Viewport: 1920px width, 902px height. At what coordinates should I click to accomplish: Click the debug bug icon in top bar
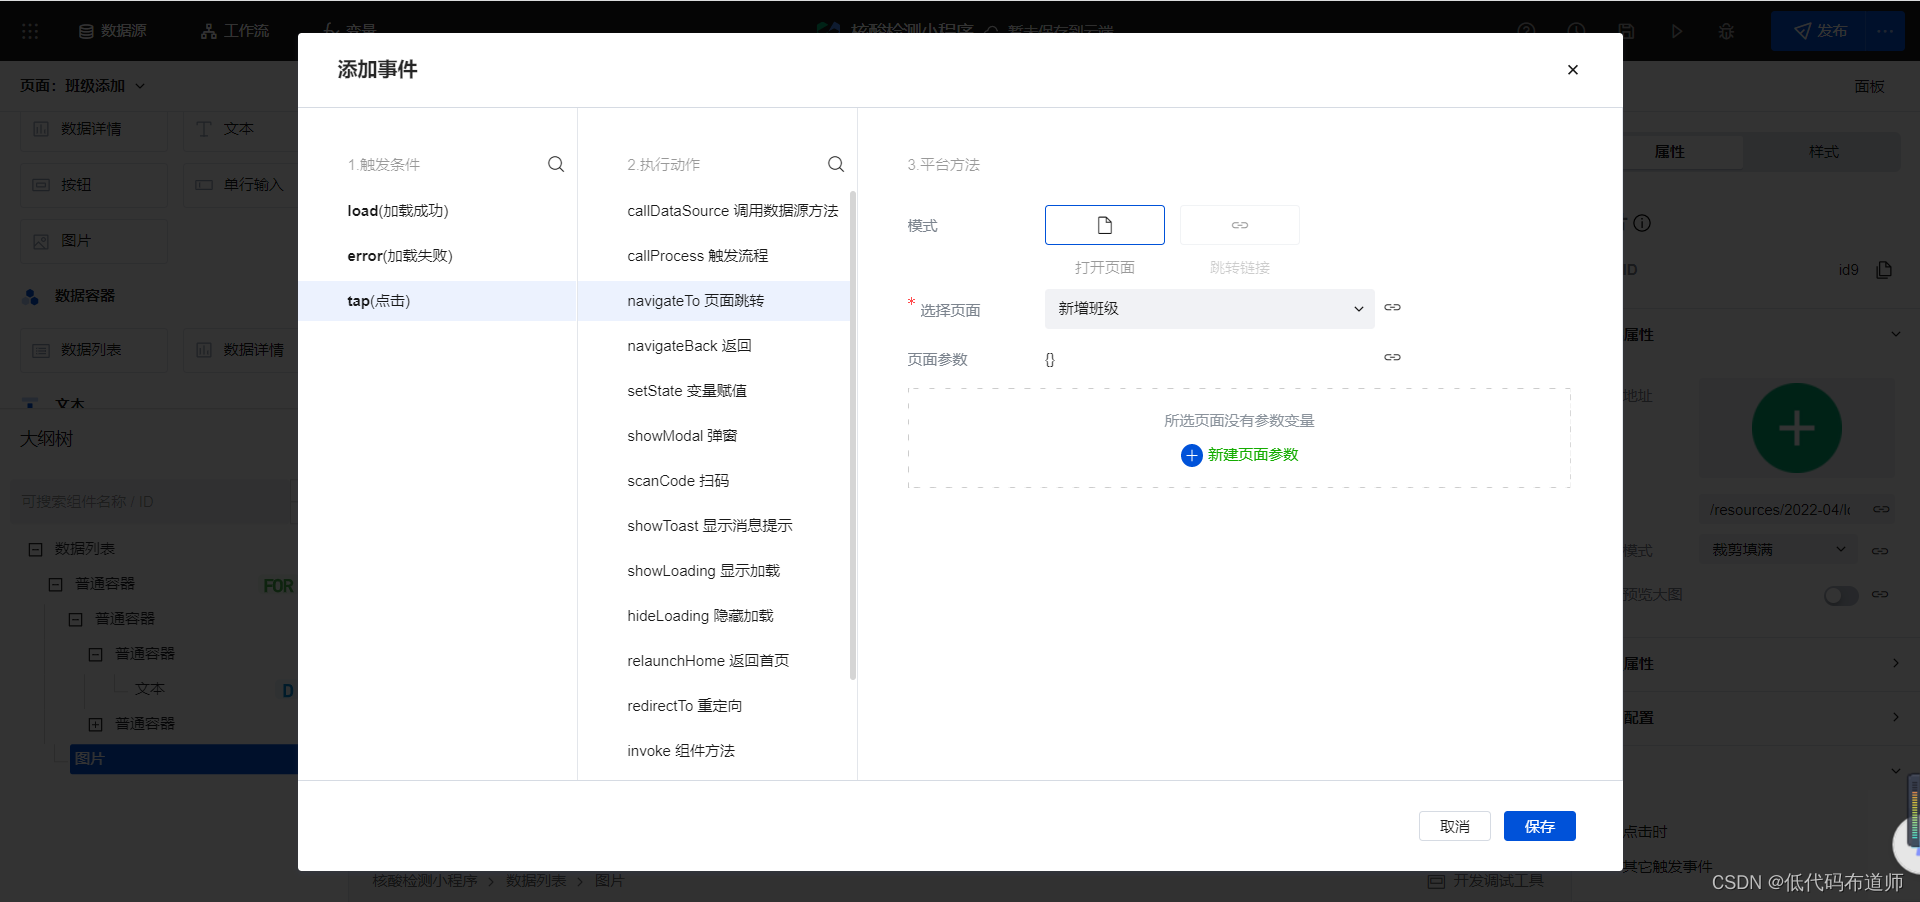[x=1726, y=31]
